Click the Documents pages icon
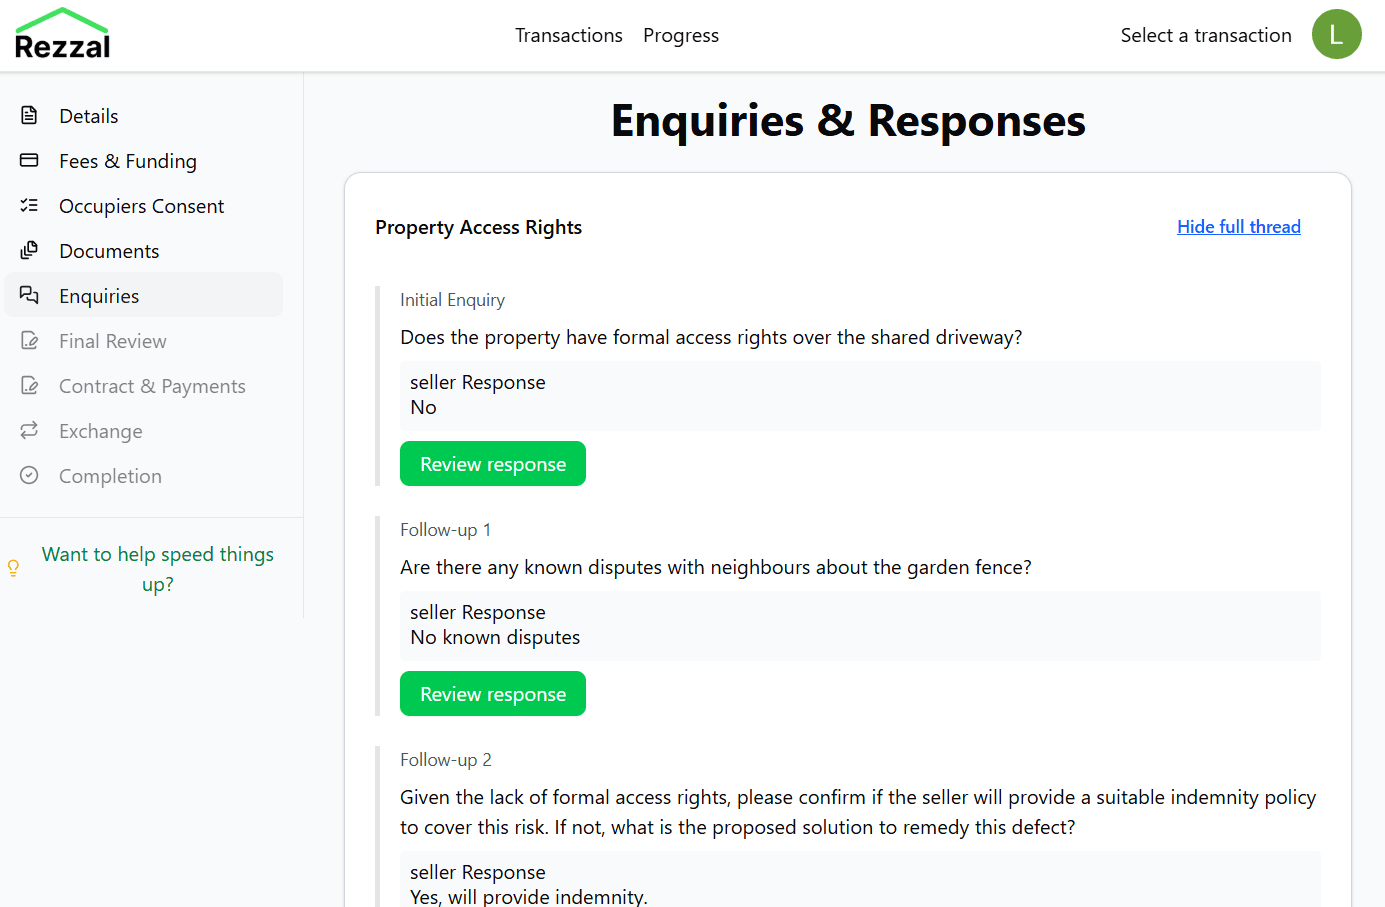This screenshot has height=907, width=1385. click(x=30, y=250)
